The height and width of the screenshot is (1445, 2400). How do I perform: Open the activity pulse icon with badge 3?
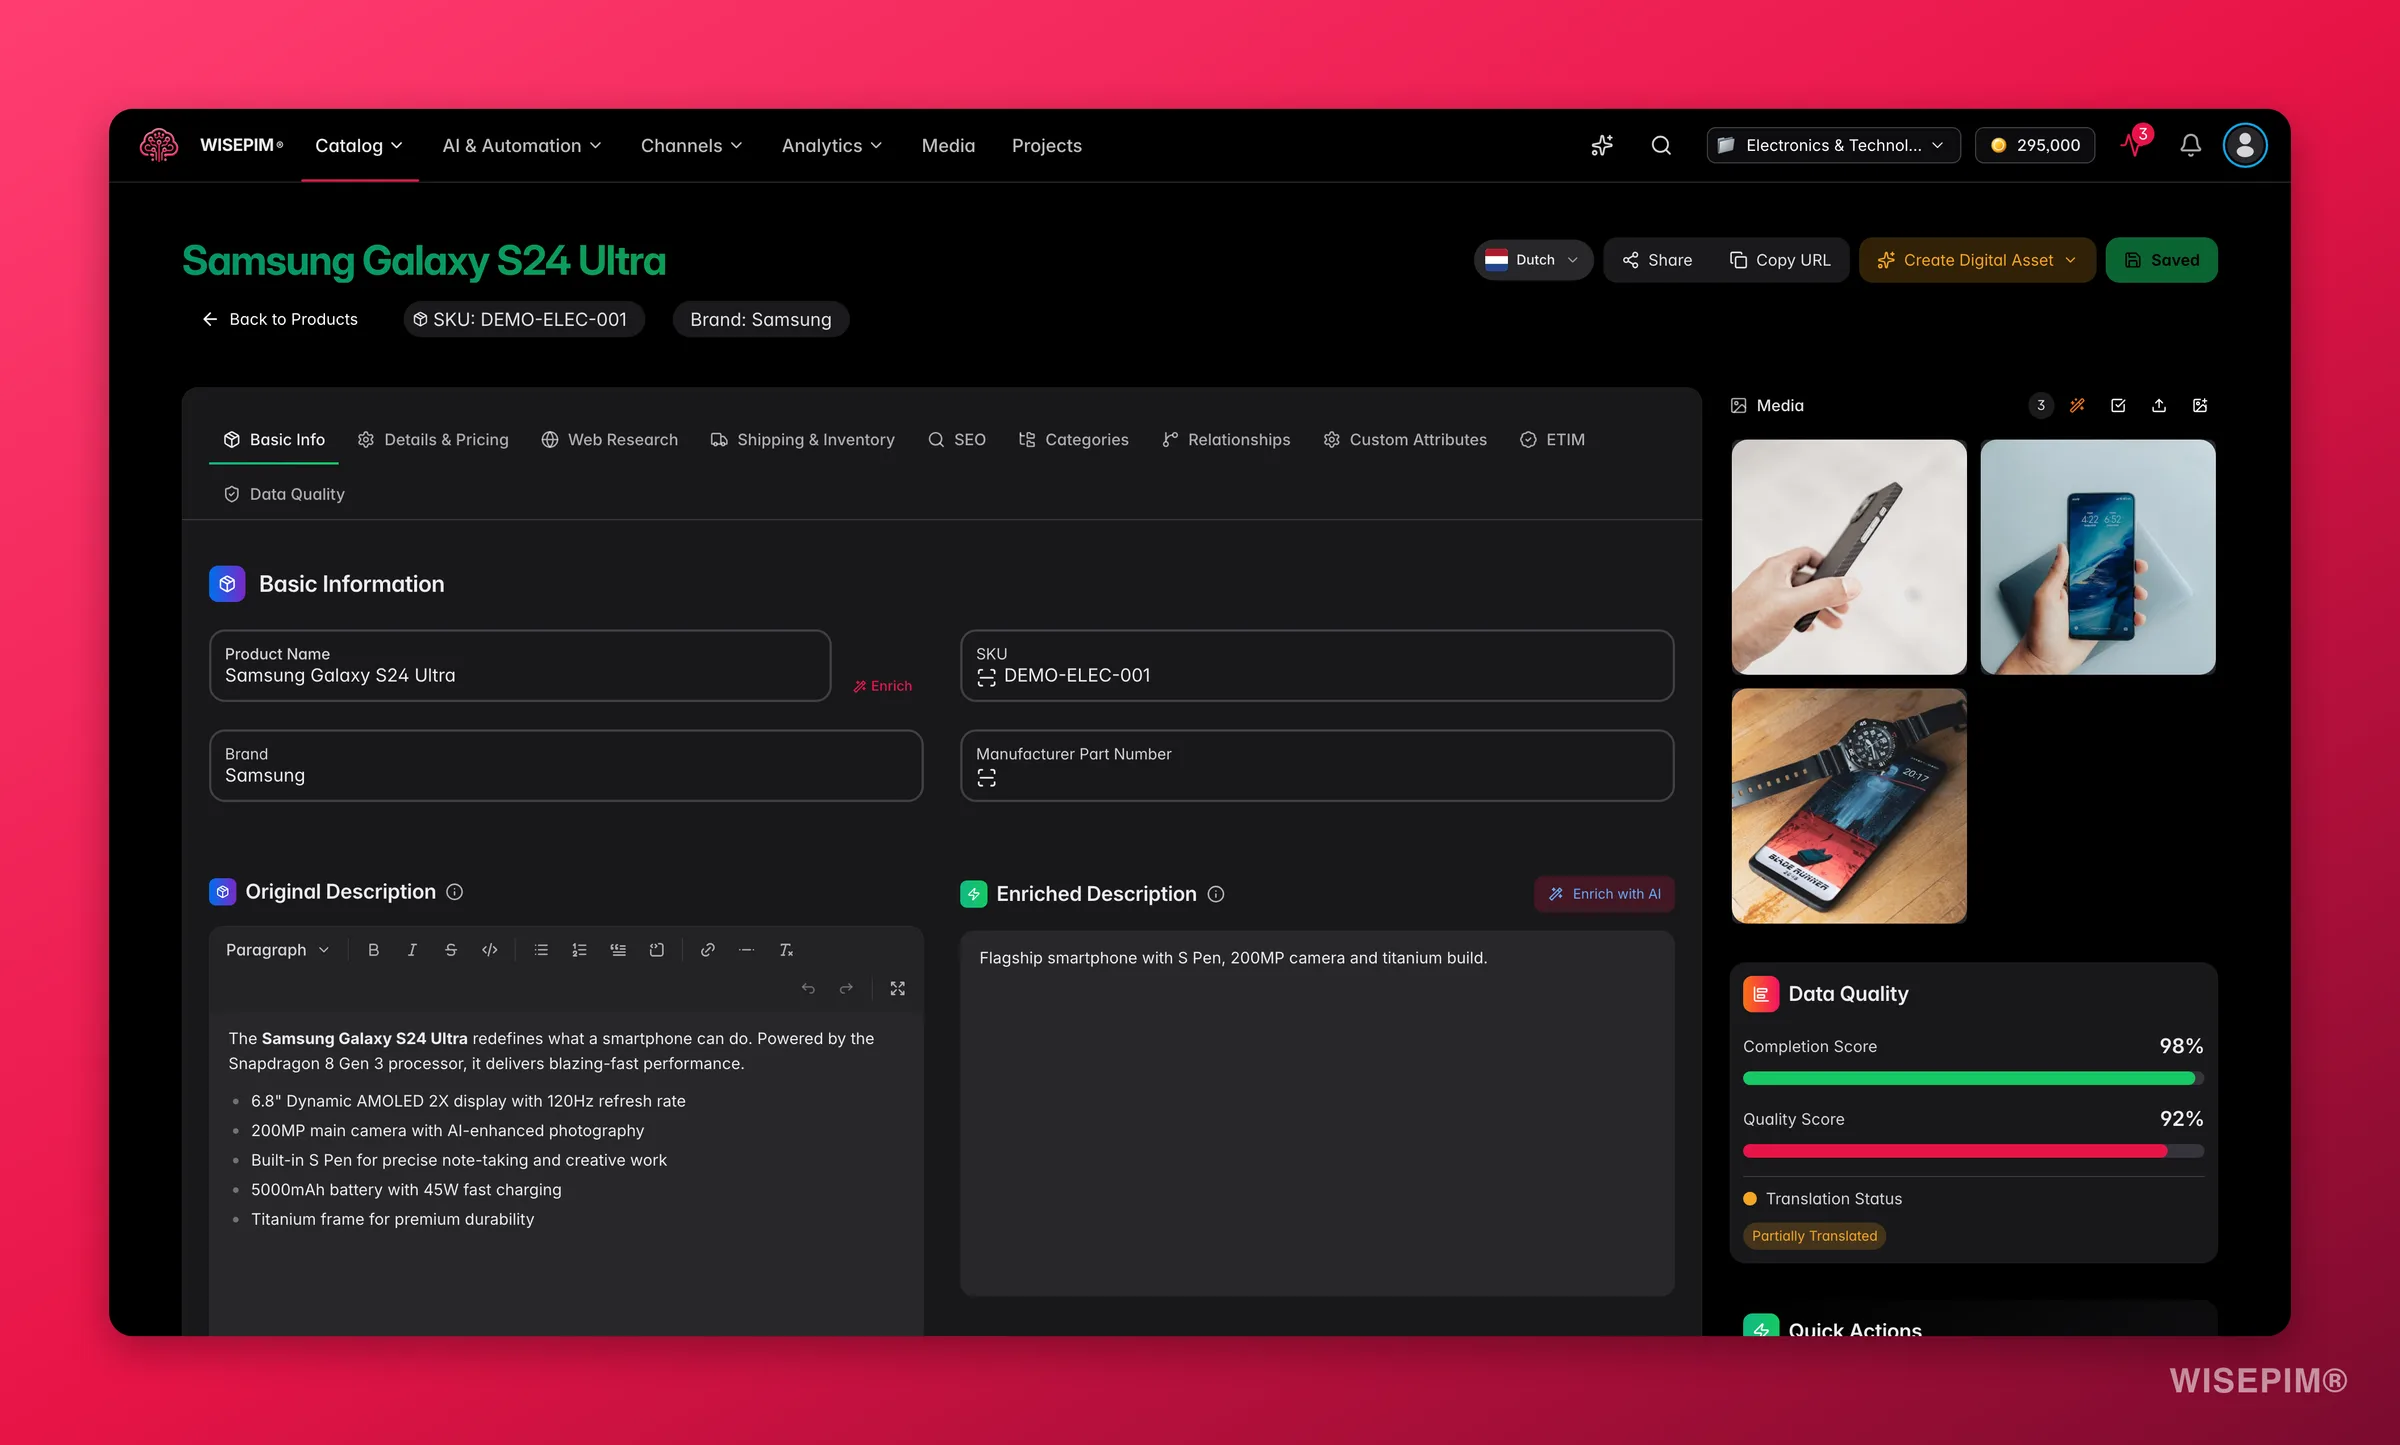2134,144
